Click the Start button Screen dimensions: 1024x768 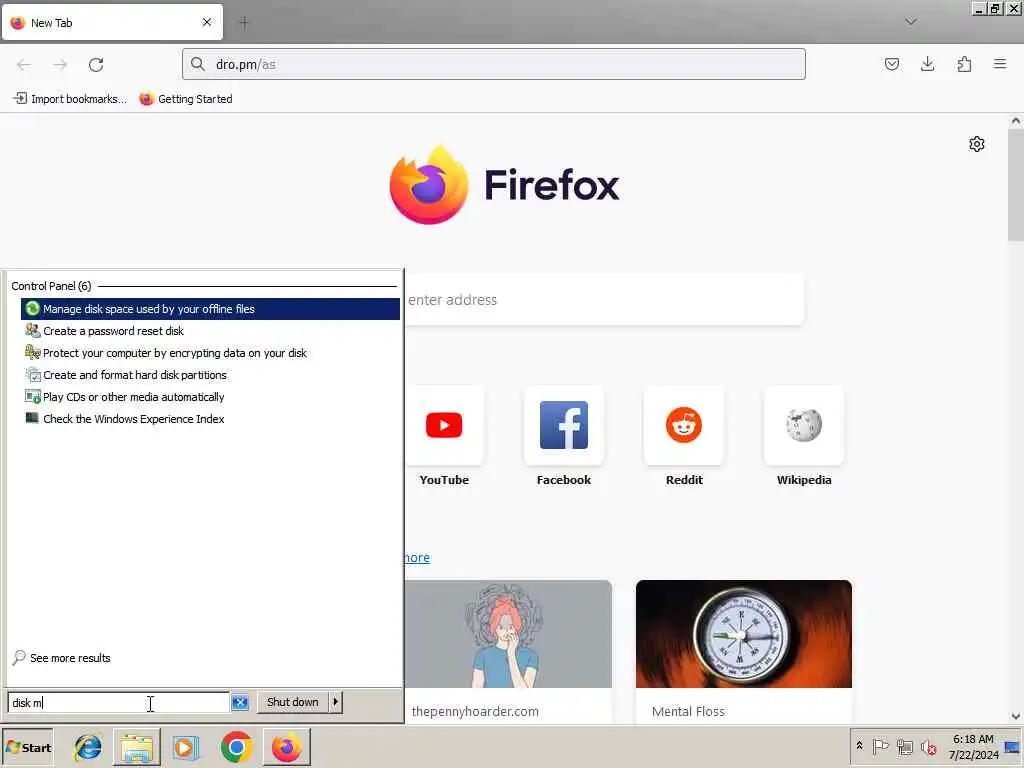pyautogui.click(x=27, y=748)
